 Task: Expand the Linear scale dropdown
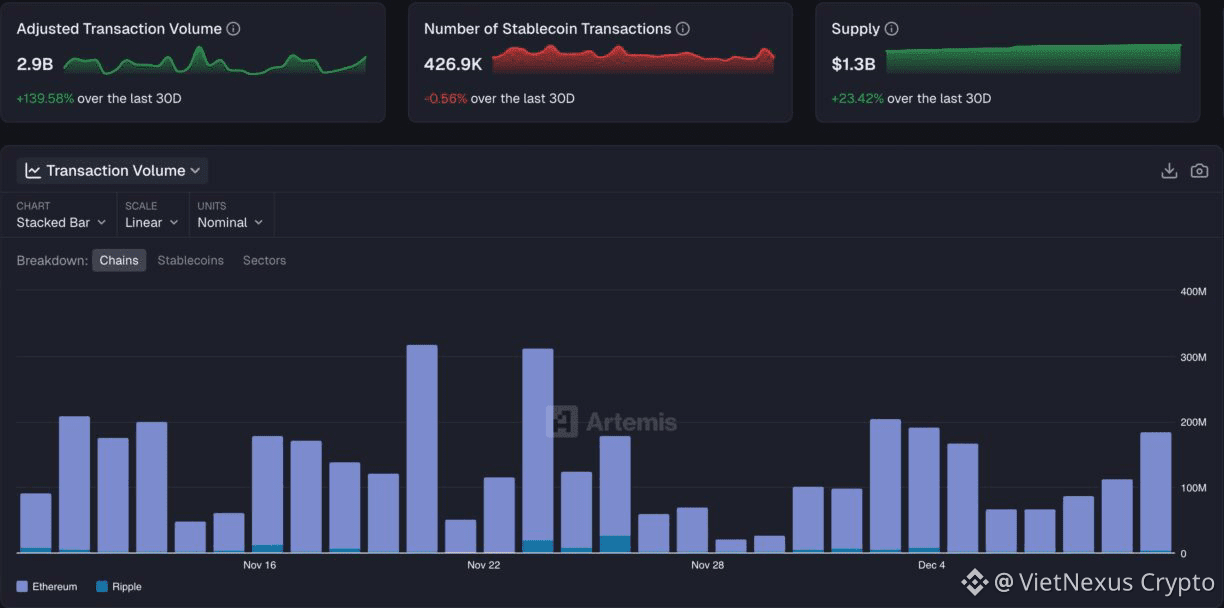tap(152, 222)
